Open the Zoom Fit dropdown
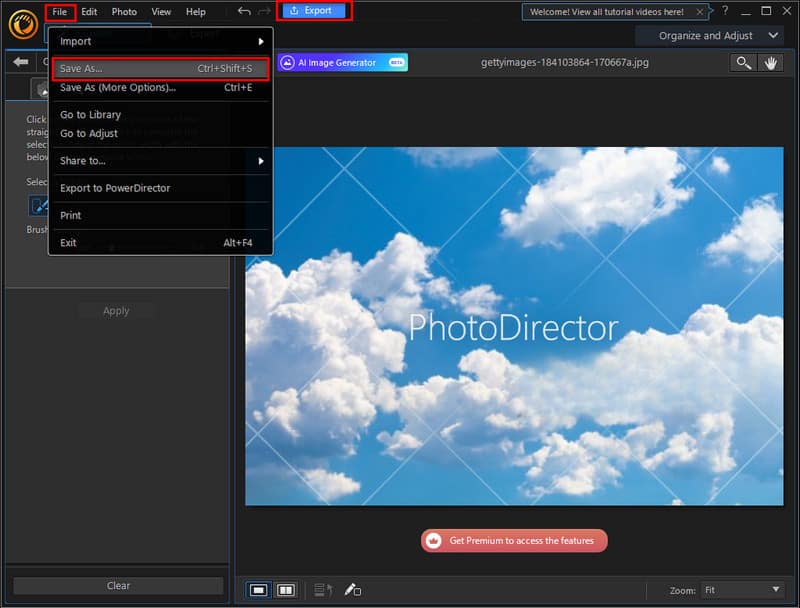Viewport: 800px width, 608px height. coord(742,590)
